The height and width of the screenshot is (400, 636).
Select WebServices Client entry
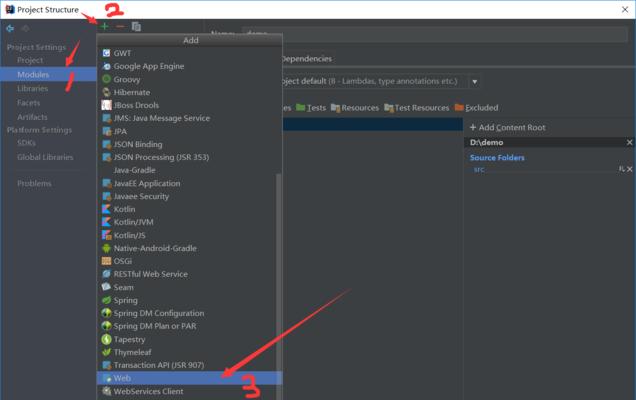[187, 391]
